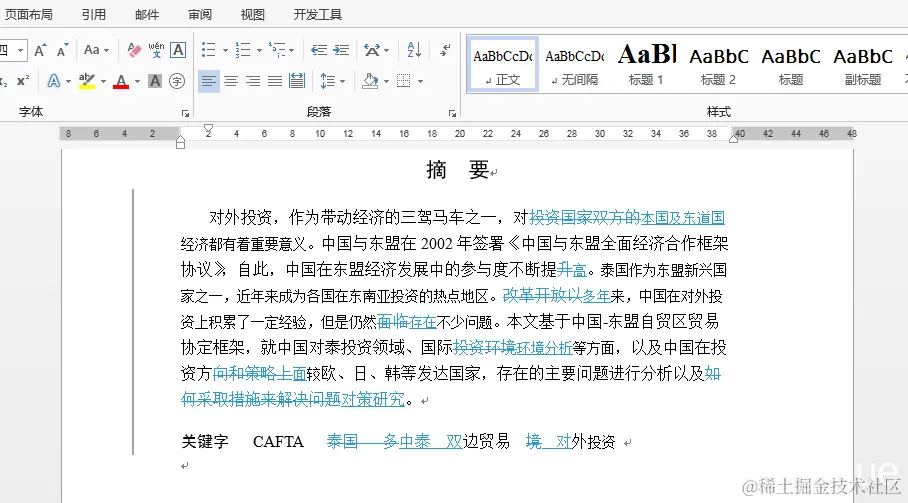Viewport: 908px width, 503px height.
Task: Expand borders dropdown arrow
Action: [x=420, y=82]
